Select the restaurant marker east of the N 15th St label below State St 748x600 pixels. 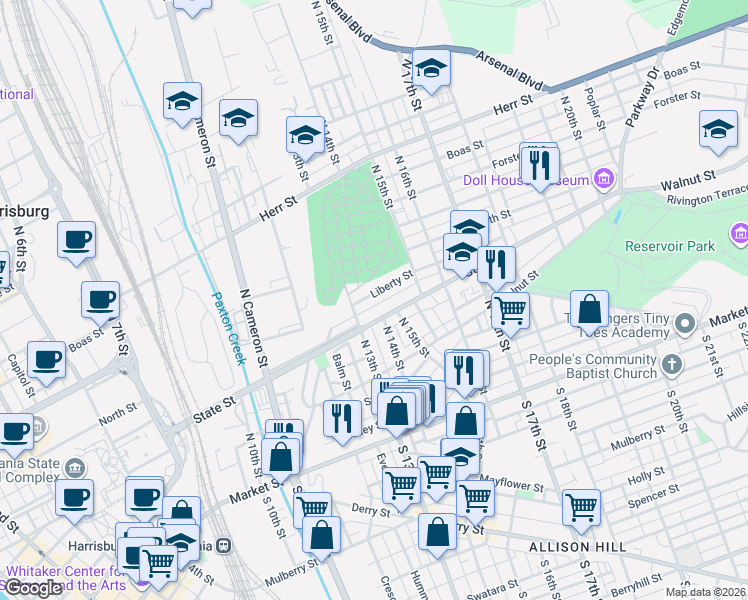coord(463,373)
